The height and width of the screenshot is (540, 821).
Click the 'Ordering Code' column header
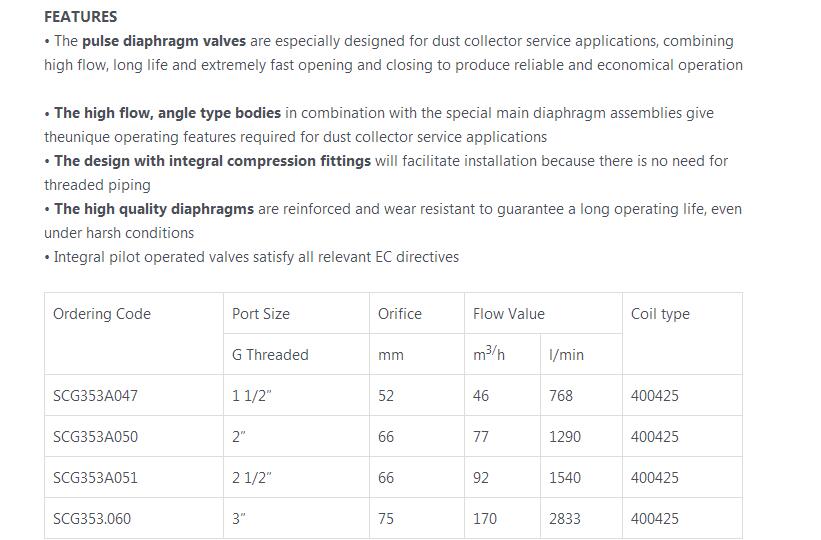coord(102,314)
